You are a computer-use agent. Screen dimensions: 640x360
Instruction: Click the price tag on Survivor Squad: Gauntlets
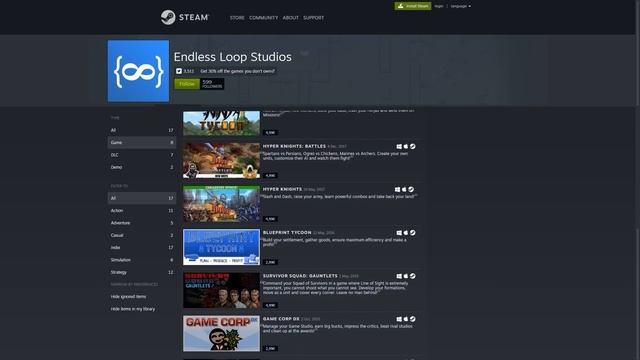(271, 305)
